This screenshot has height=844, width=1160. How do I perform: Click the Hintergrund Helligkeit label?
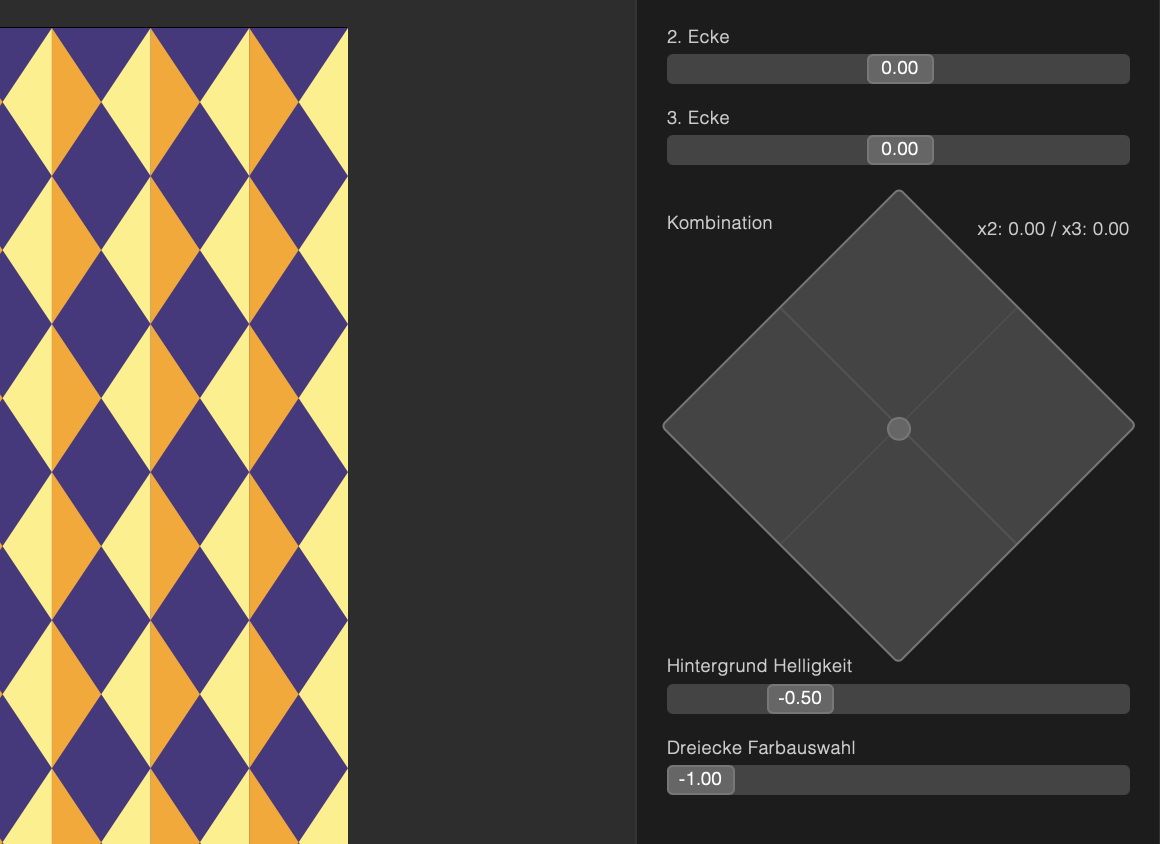click(759, 665)
